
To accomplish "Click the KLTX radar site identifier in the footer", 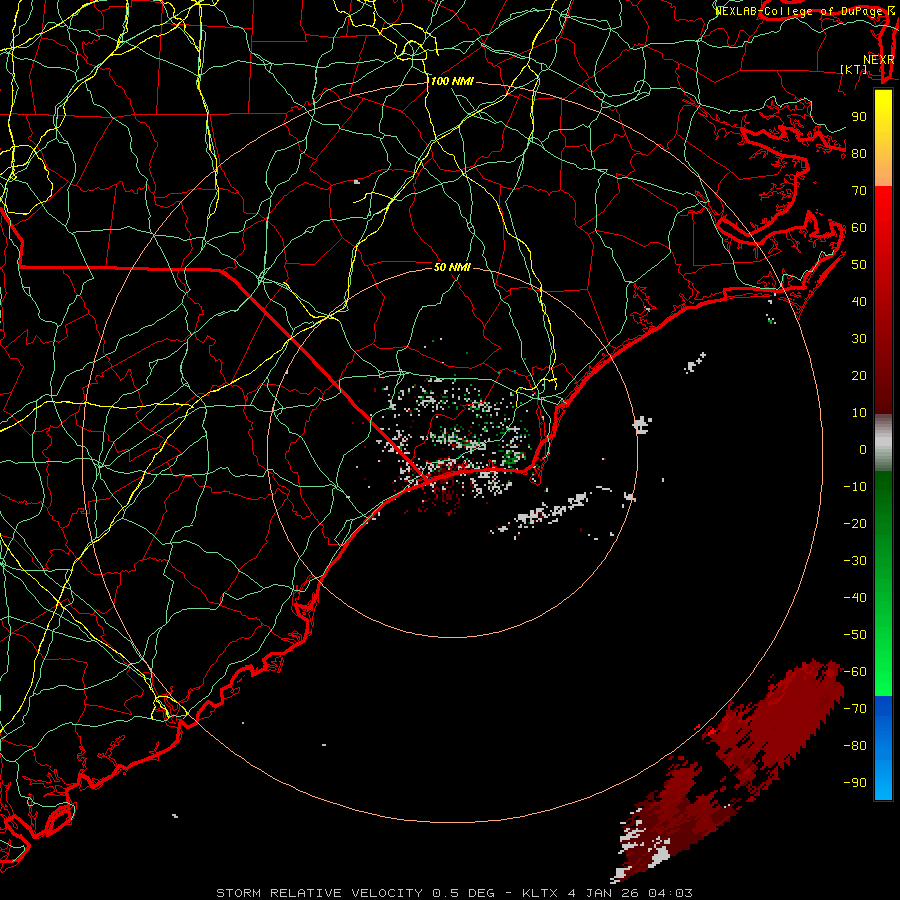I will (540, 893).
